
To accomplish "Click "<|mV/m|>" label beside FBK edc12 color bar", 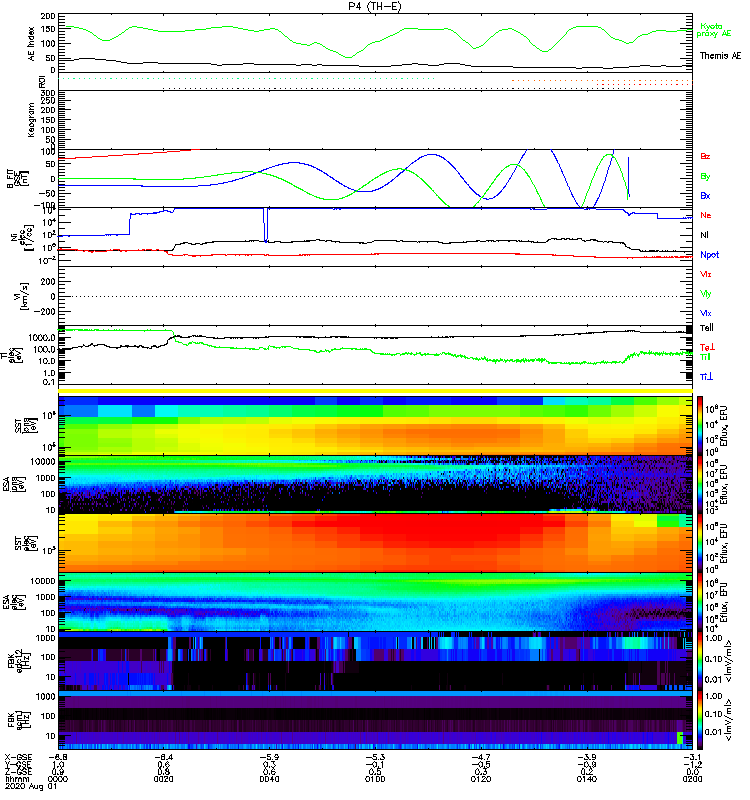I will click(x=729, y=661).
